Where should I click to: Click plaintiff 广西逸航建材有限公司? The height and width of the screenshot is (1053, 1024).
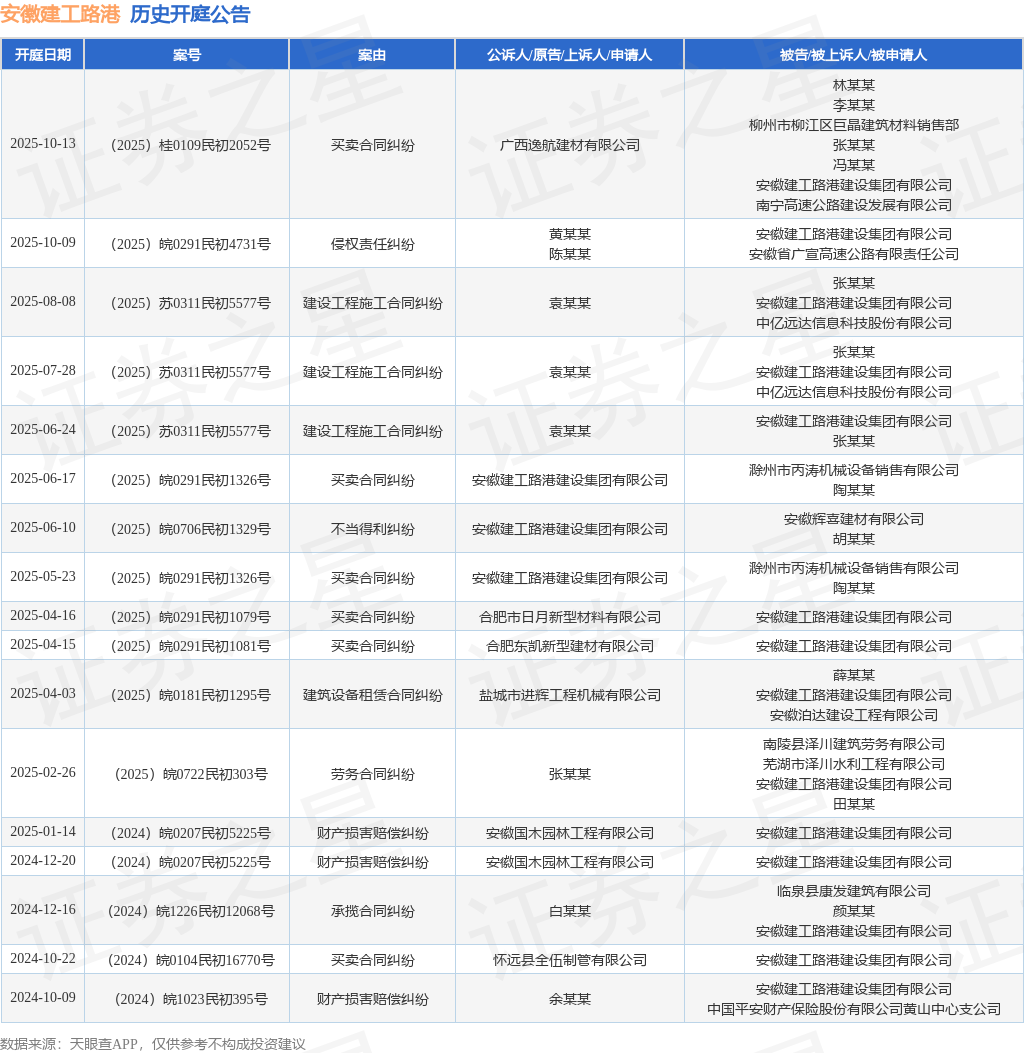coord(569,145)
